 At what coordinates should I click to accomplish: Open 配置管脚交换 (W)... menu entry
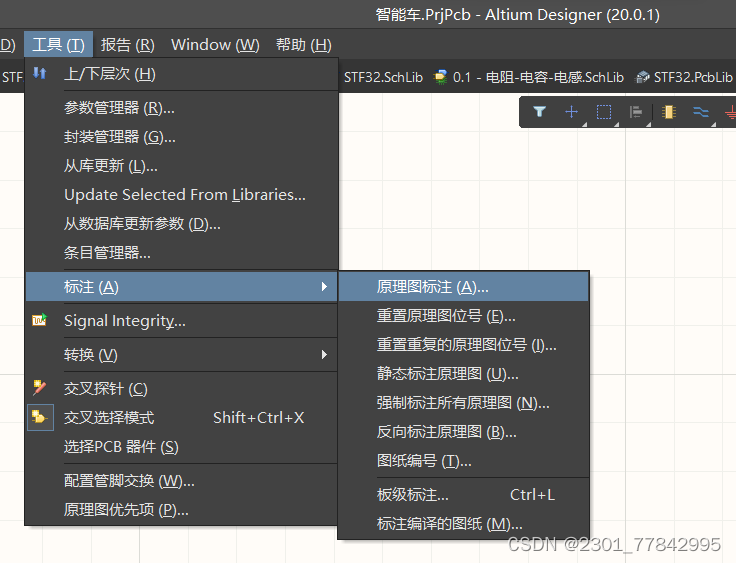[x=182, y=481]
